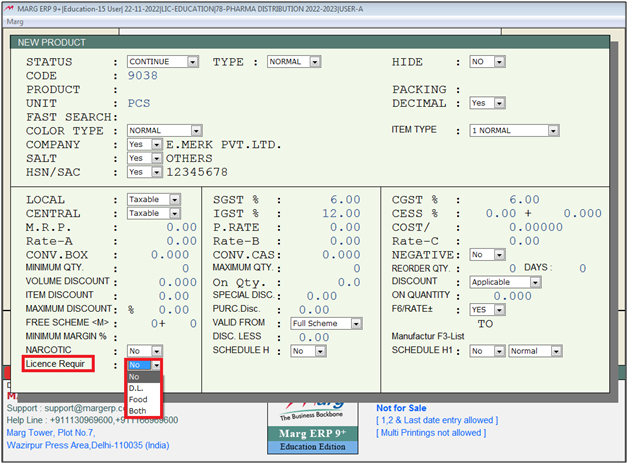The image size is (629, 464).
Task: Click the 1,2 & Last date entry allowed link
Action: point(437,420)
